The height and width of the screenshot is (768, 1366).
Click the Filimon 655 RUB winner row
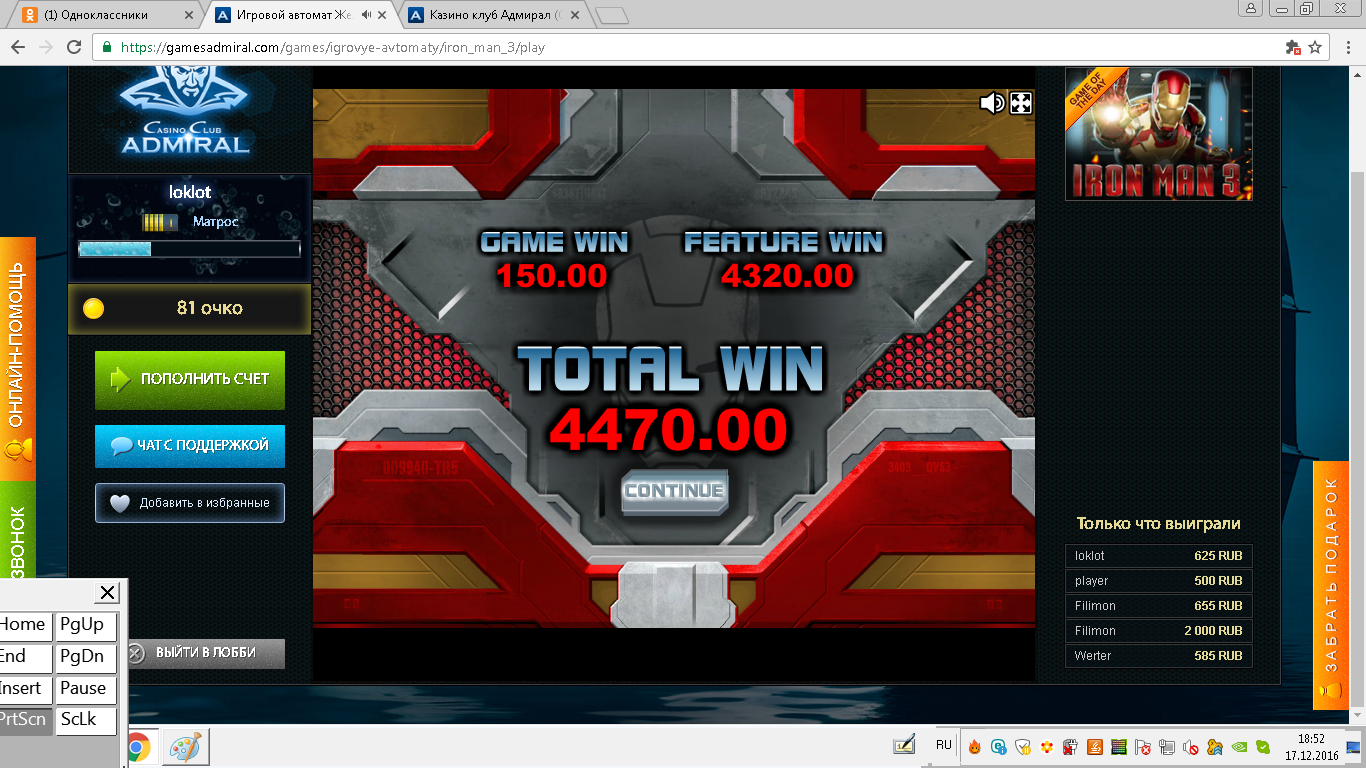tap(1158, 606)
